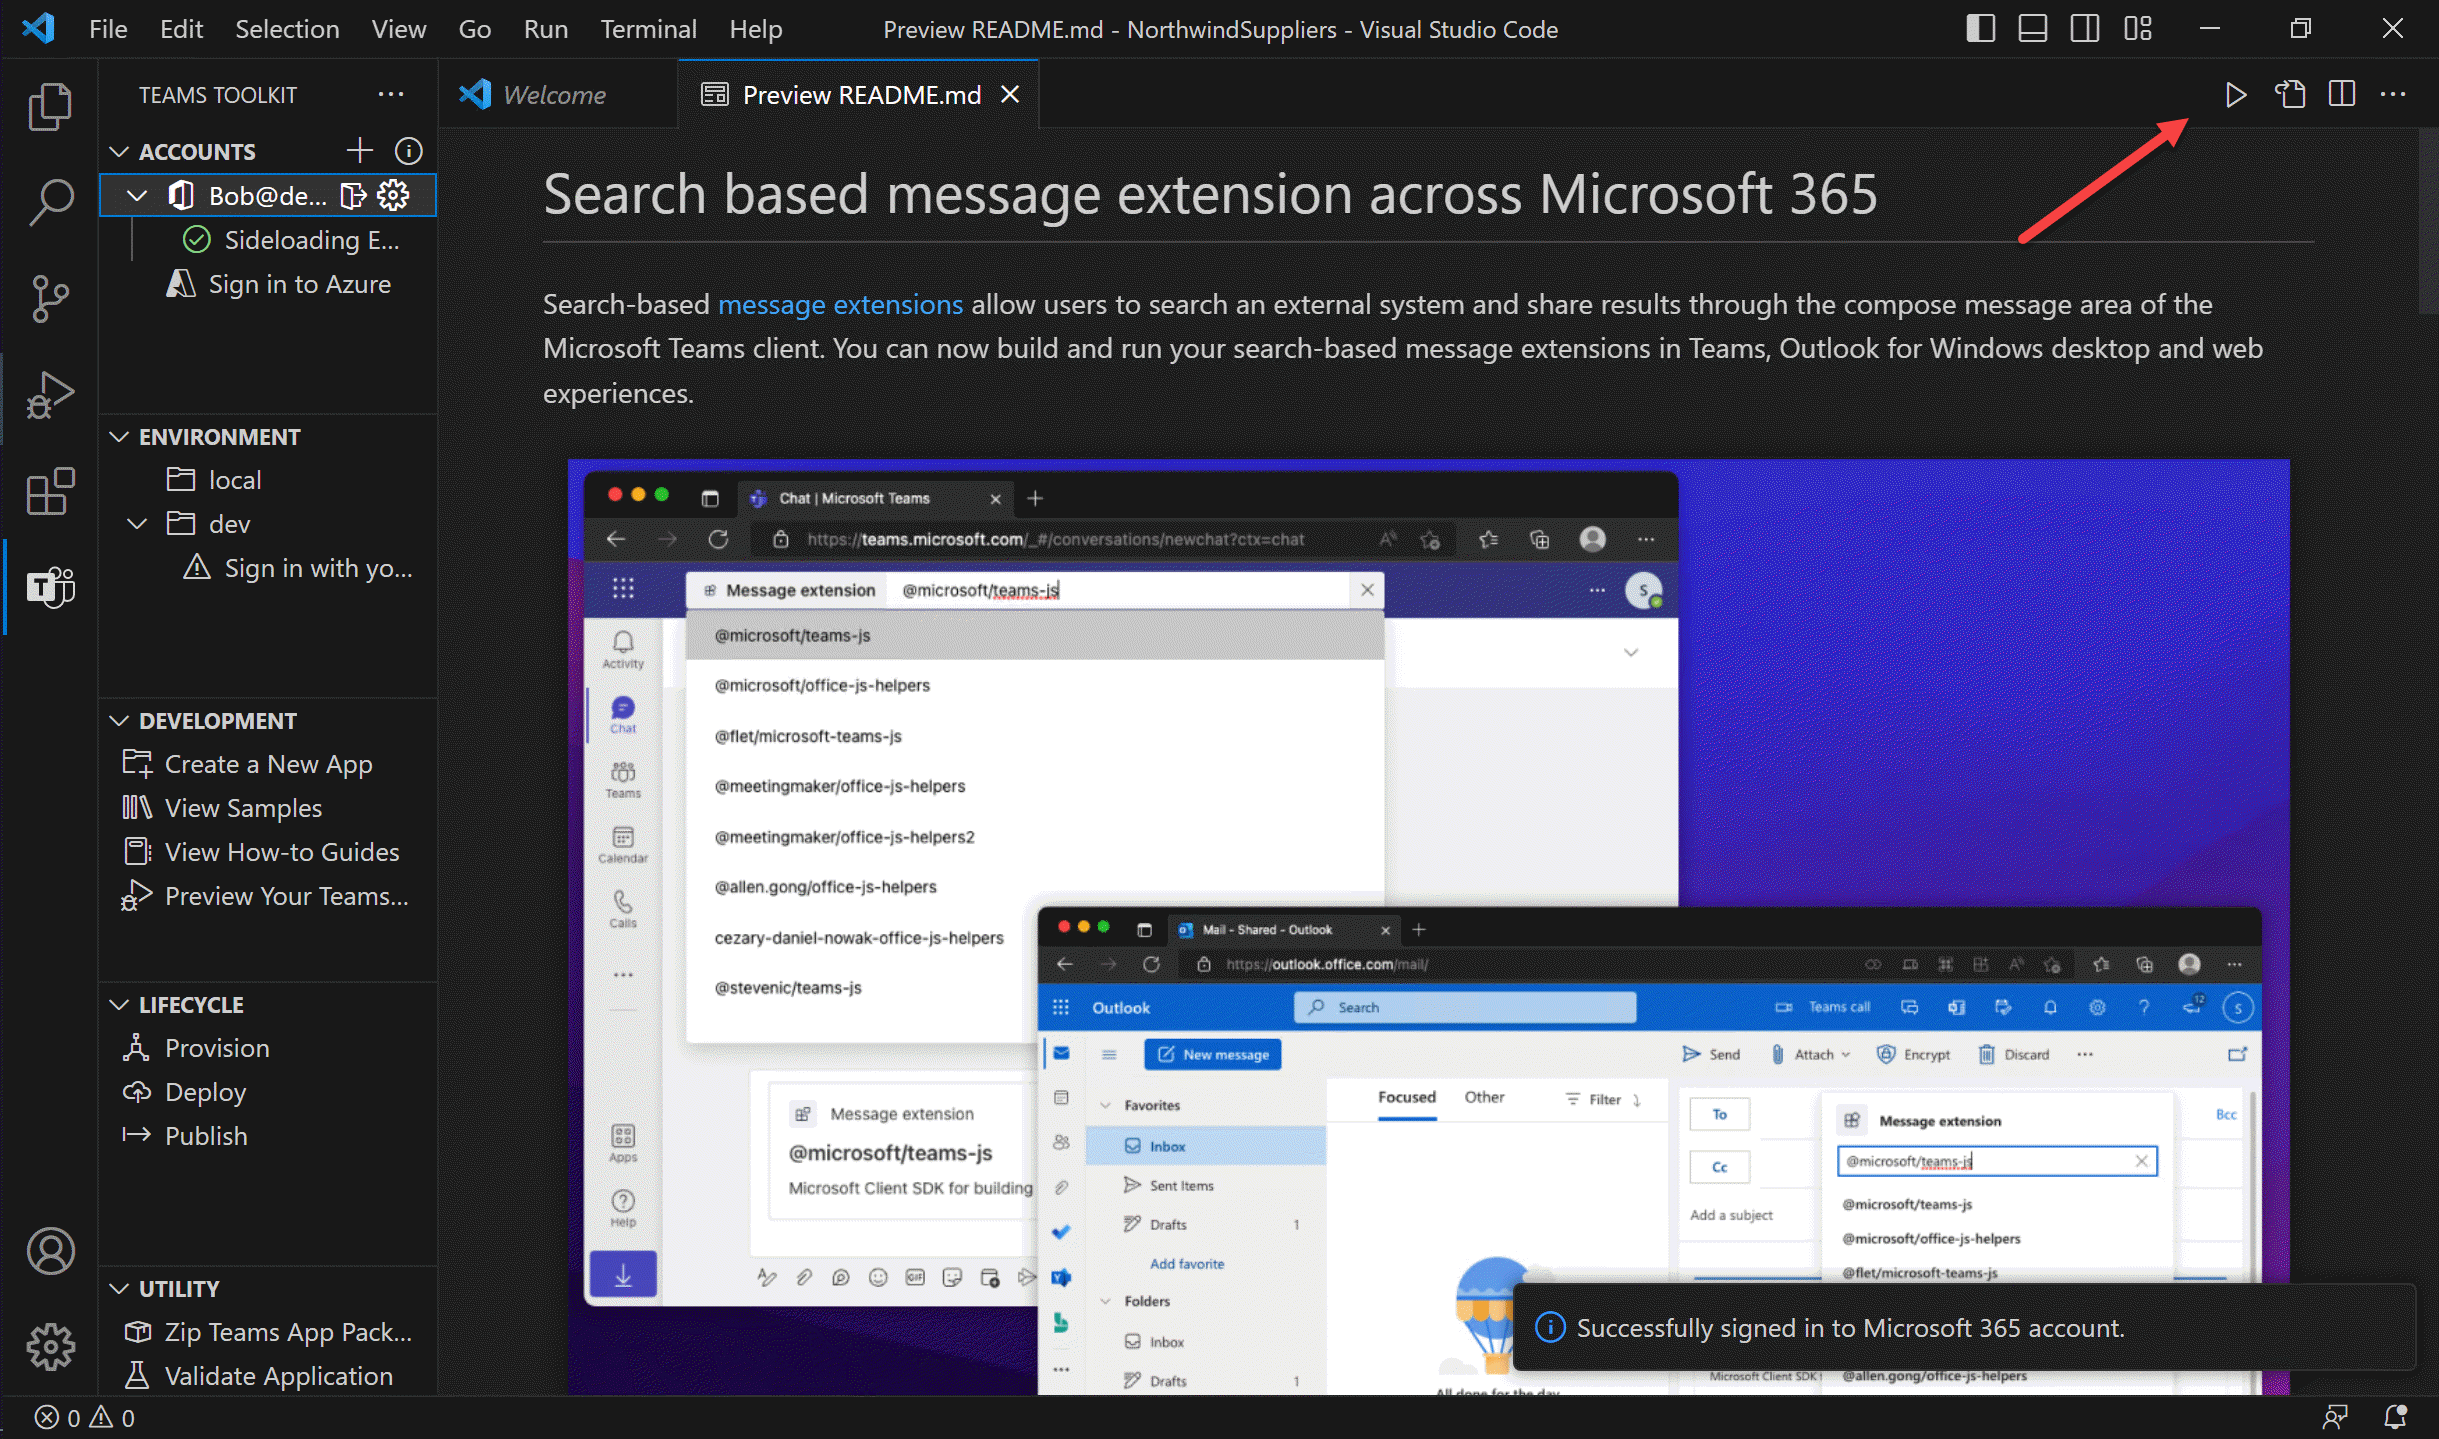Close the Preview README.md tab
2439x1439 pixels.
pos(1010,95)
